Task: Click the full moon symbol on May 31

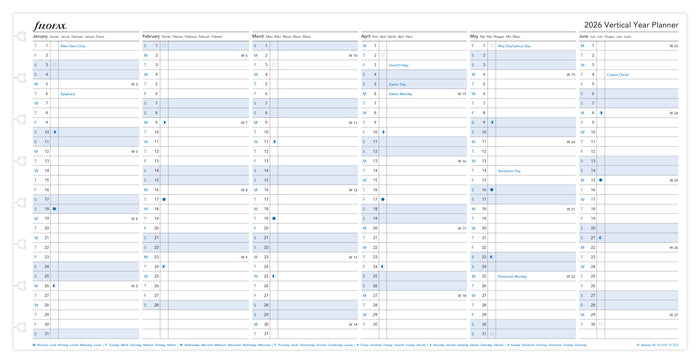Action: click(492, 334)
